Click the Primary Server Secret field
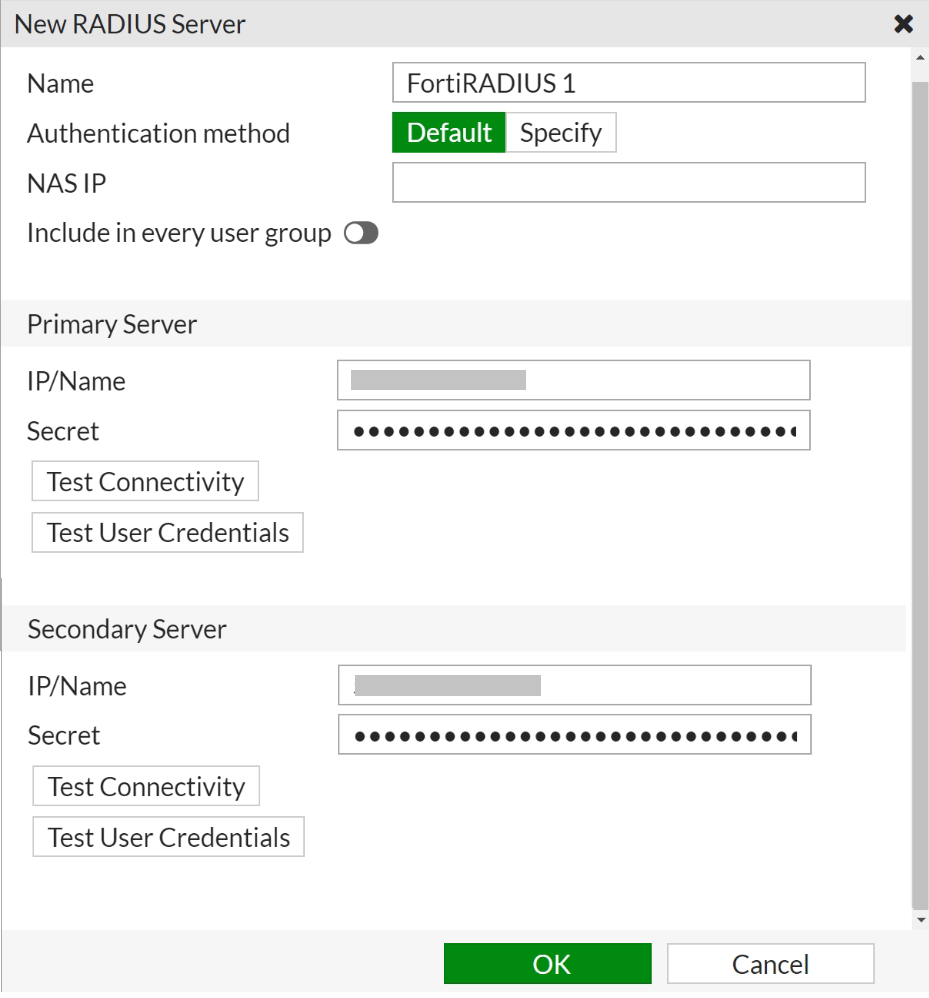929x998 pixels. point(573,431)
